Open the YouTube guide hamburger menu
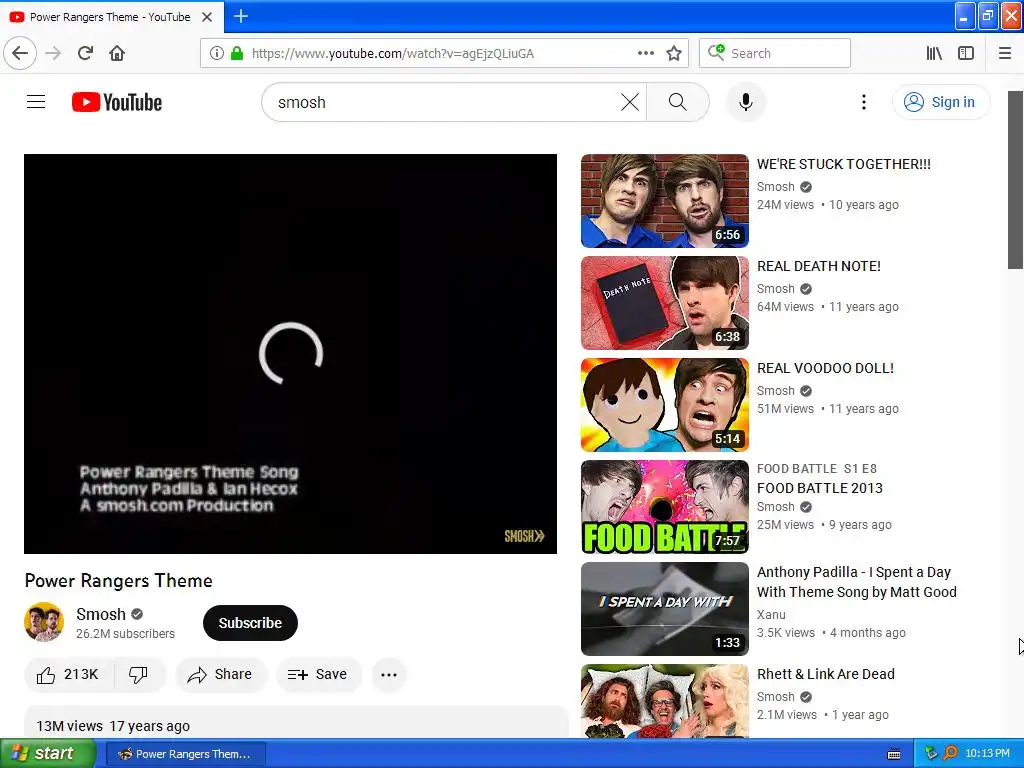Viewport: 1024px width, 768px height. point(36,102)
